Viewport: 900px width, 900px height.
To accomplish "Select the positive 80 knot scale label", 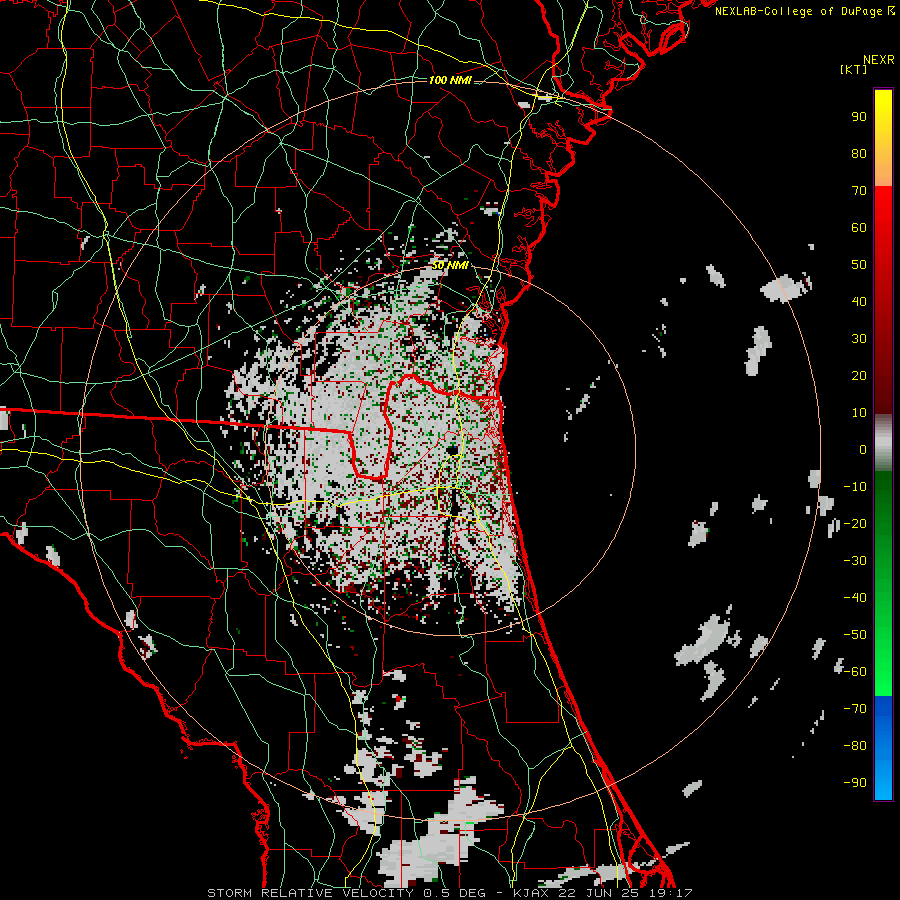I will (x=859, y=154).
